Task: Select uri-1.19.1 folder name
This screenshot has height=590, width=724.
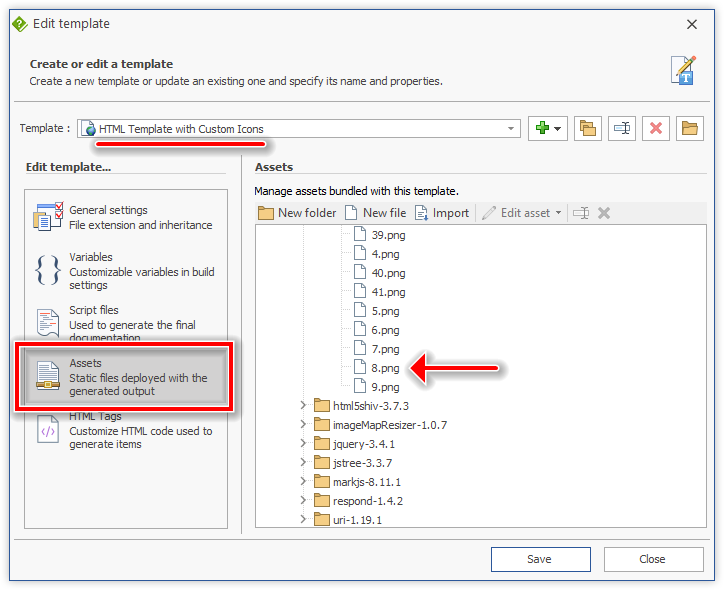Action: point(357,520)
